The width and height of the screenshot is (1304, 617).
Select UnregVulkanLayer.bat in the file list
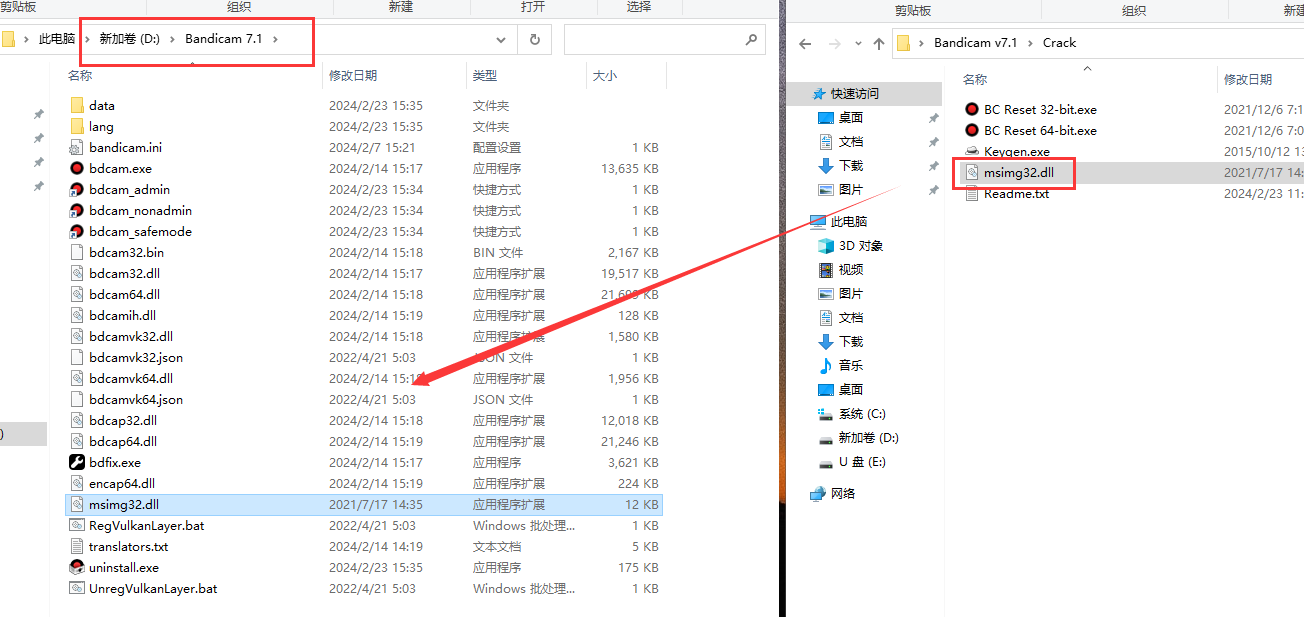[364, 588]
